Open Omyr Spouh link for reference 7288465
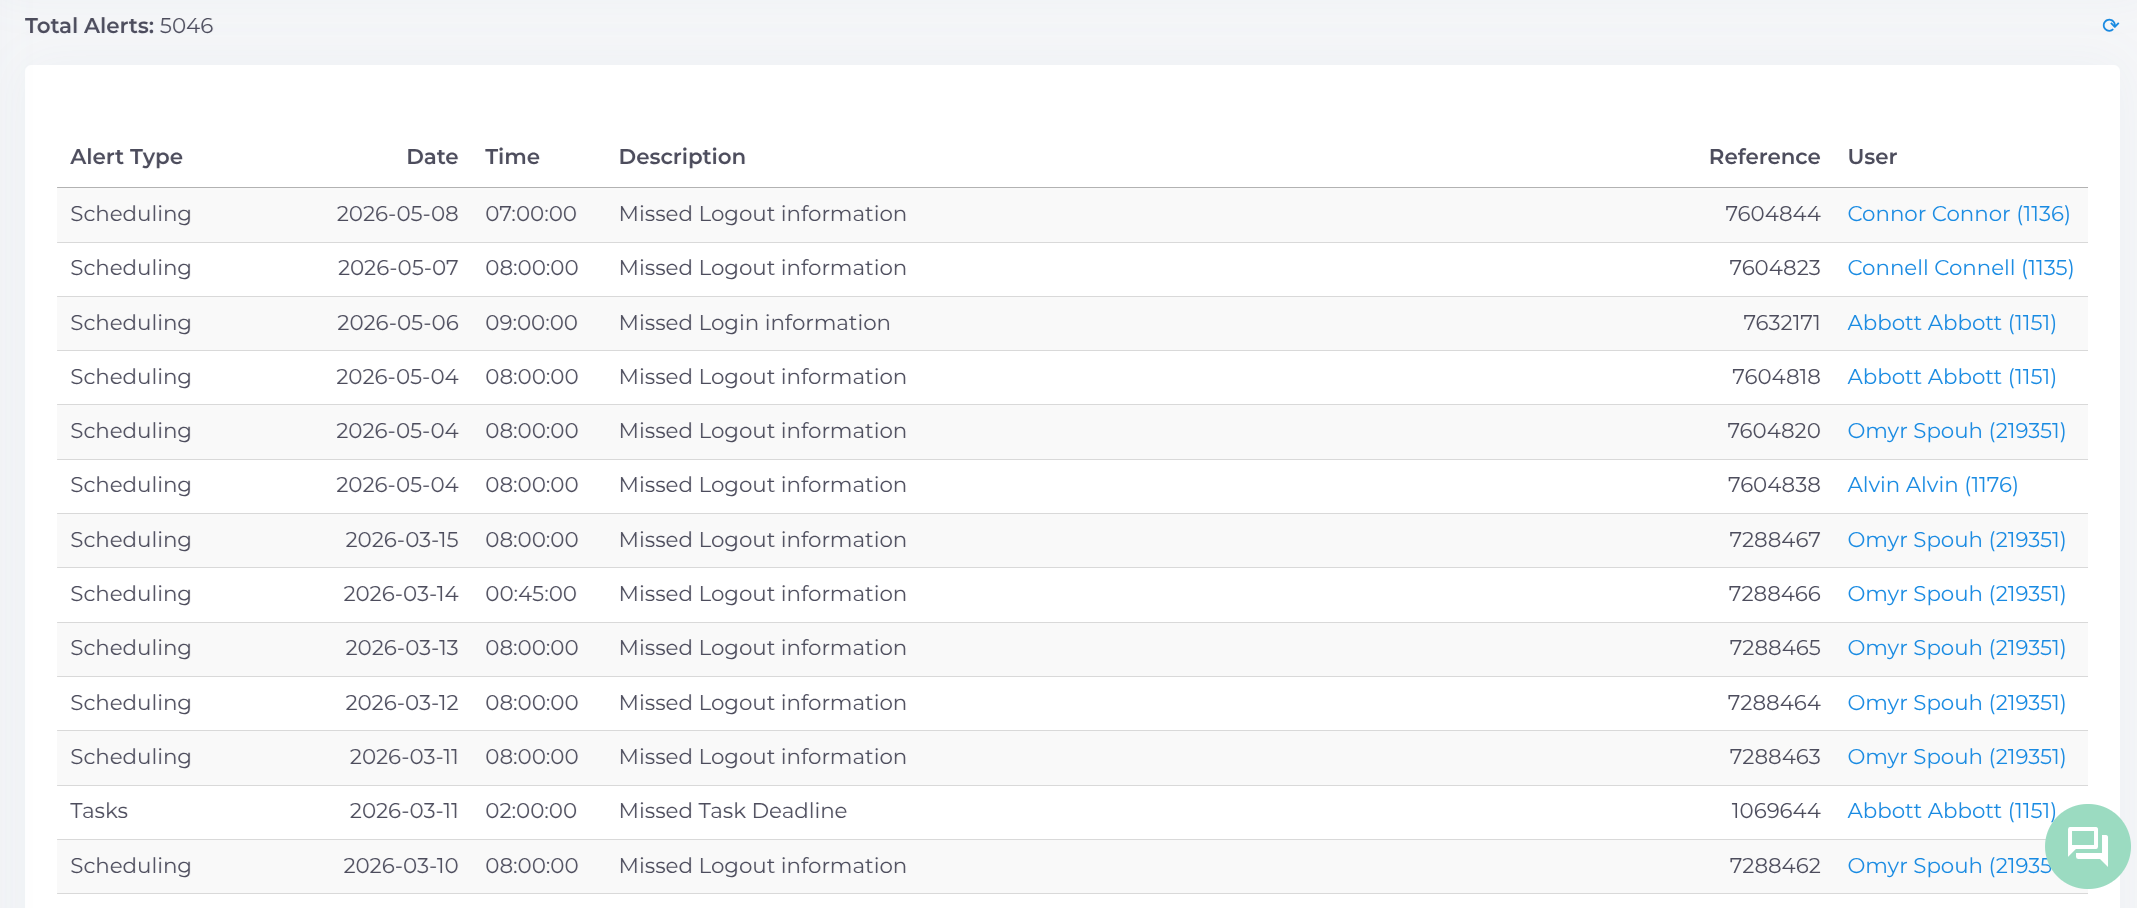2137x908 pixels. (1956, 648)
